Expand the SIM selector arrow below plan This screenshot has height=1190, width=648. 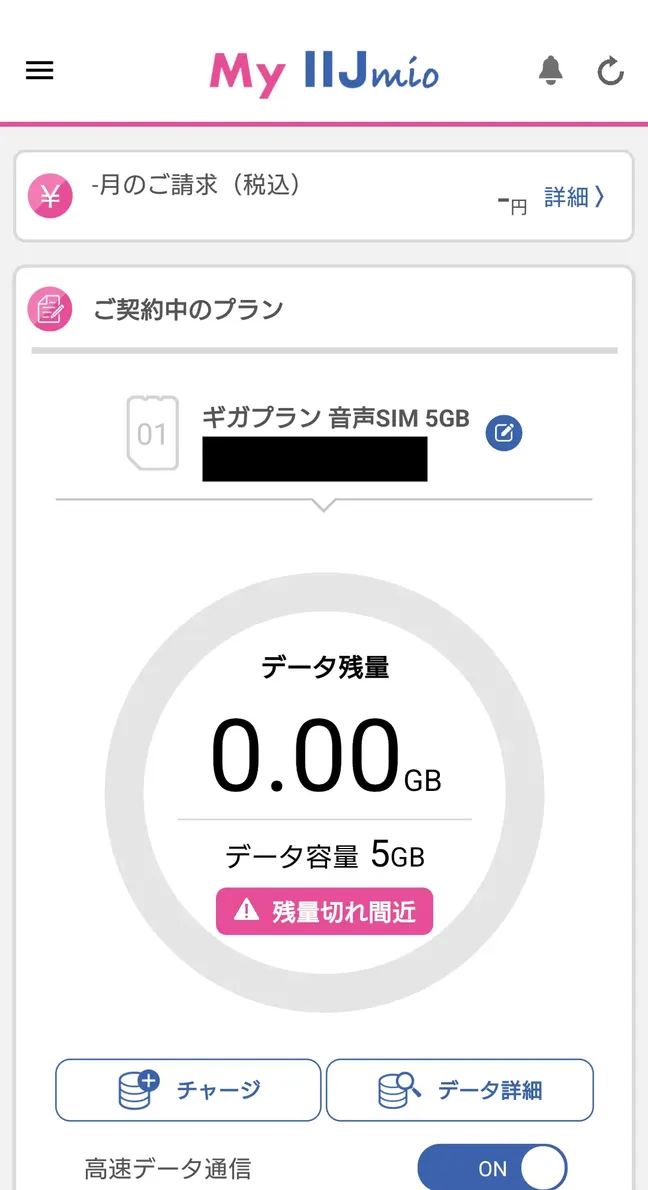click(x=323, y=505)
